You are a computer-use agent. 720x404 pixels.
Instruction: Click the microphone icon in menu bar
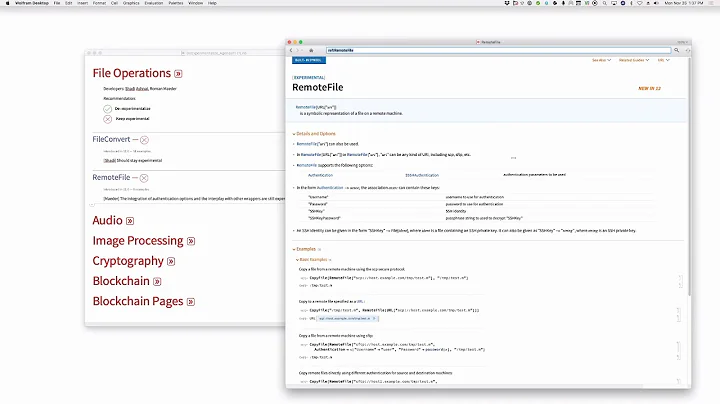tap(563, 3)
